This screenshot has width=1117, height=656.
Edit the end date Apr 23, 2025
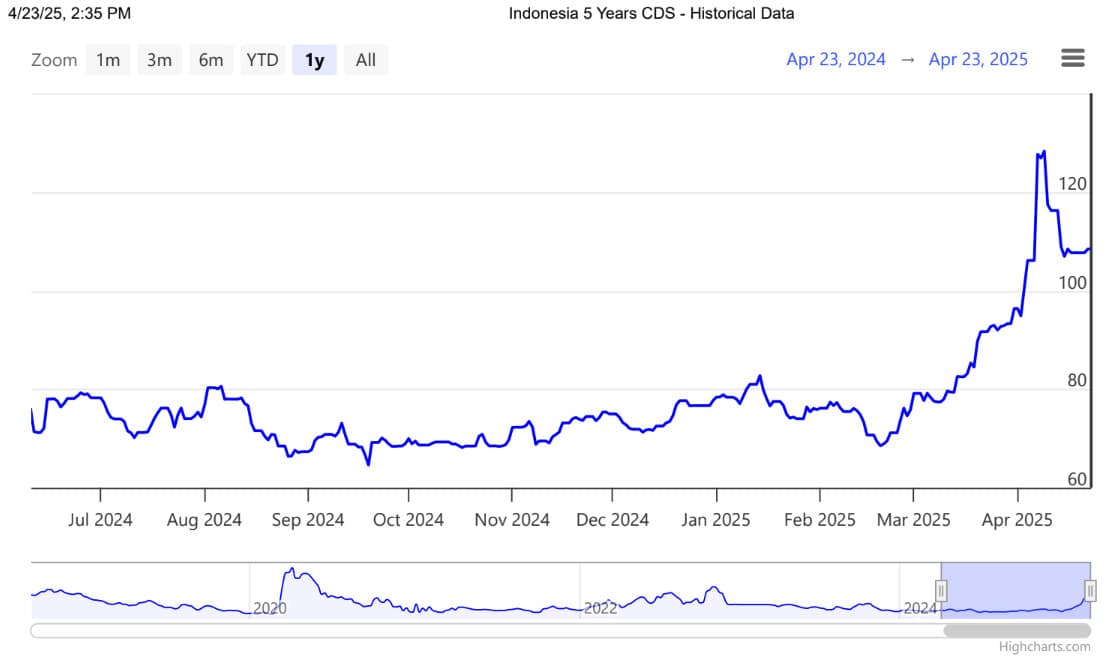978,59
